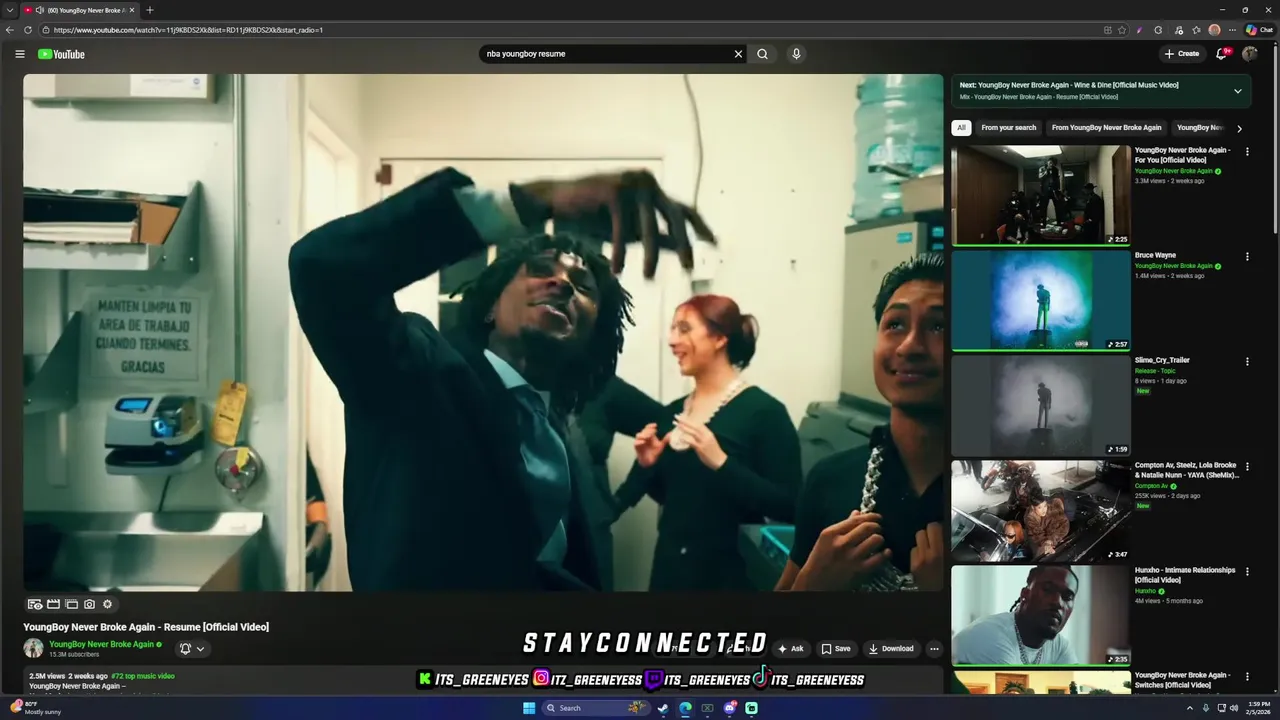The height and width of the screenshot is (720, 1280).
Task: Add this page to browser favorites
Action: (x=1122, y=30)
